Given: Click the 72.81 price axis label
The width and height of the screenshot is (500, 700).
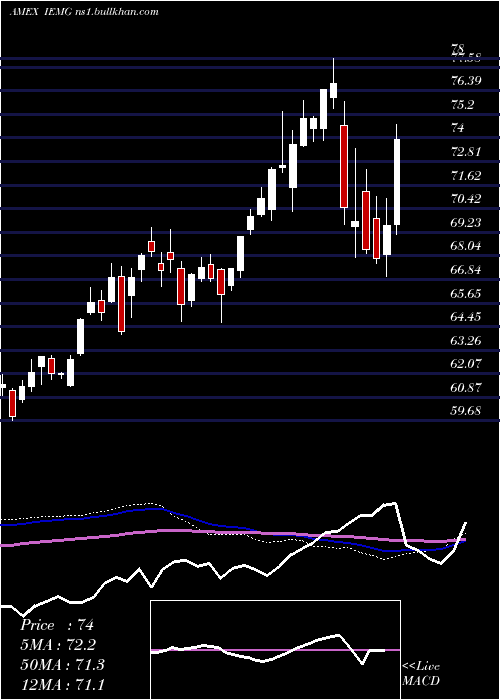Looking at the screenshot, I should click(x=466, y=152).
